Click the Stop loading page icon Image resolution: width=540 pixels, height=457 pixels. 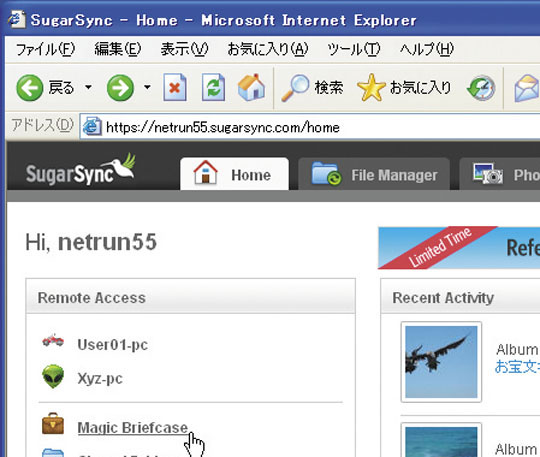[x=175, y=87]
